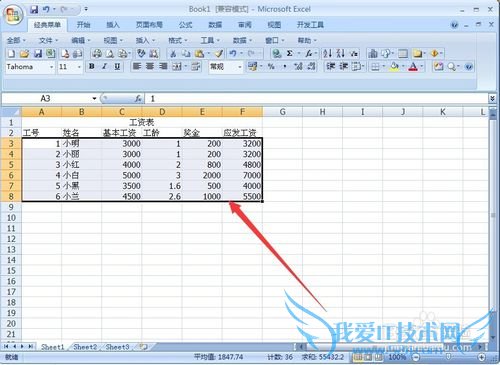Run the spelling check icon
500x365 pixels.
coord(141,53)
